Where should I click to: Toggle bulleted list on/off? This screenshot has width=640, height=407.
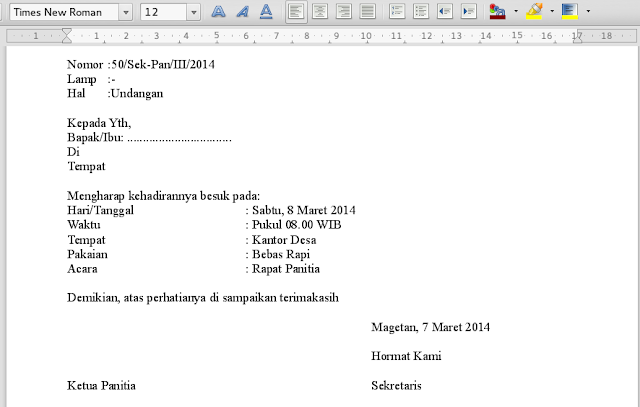point(421,11)
